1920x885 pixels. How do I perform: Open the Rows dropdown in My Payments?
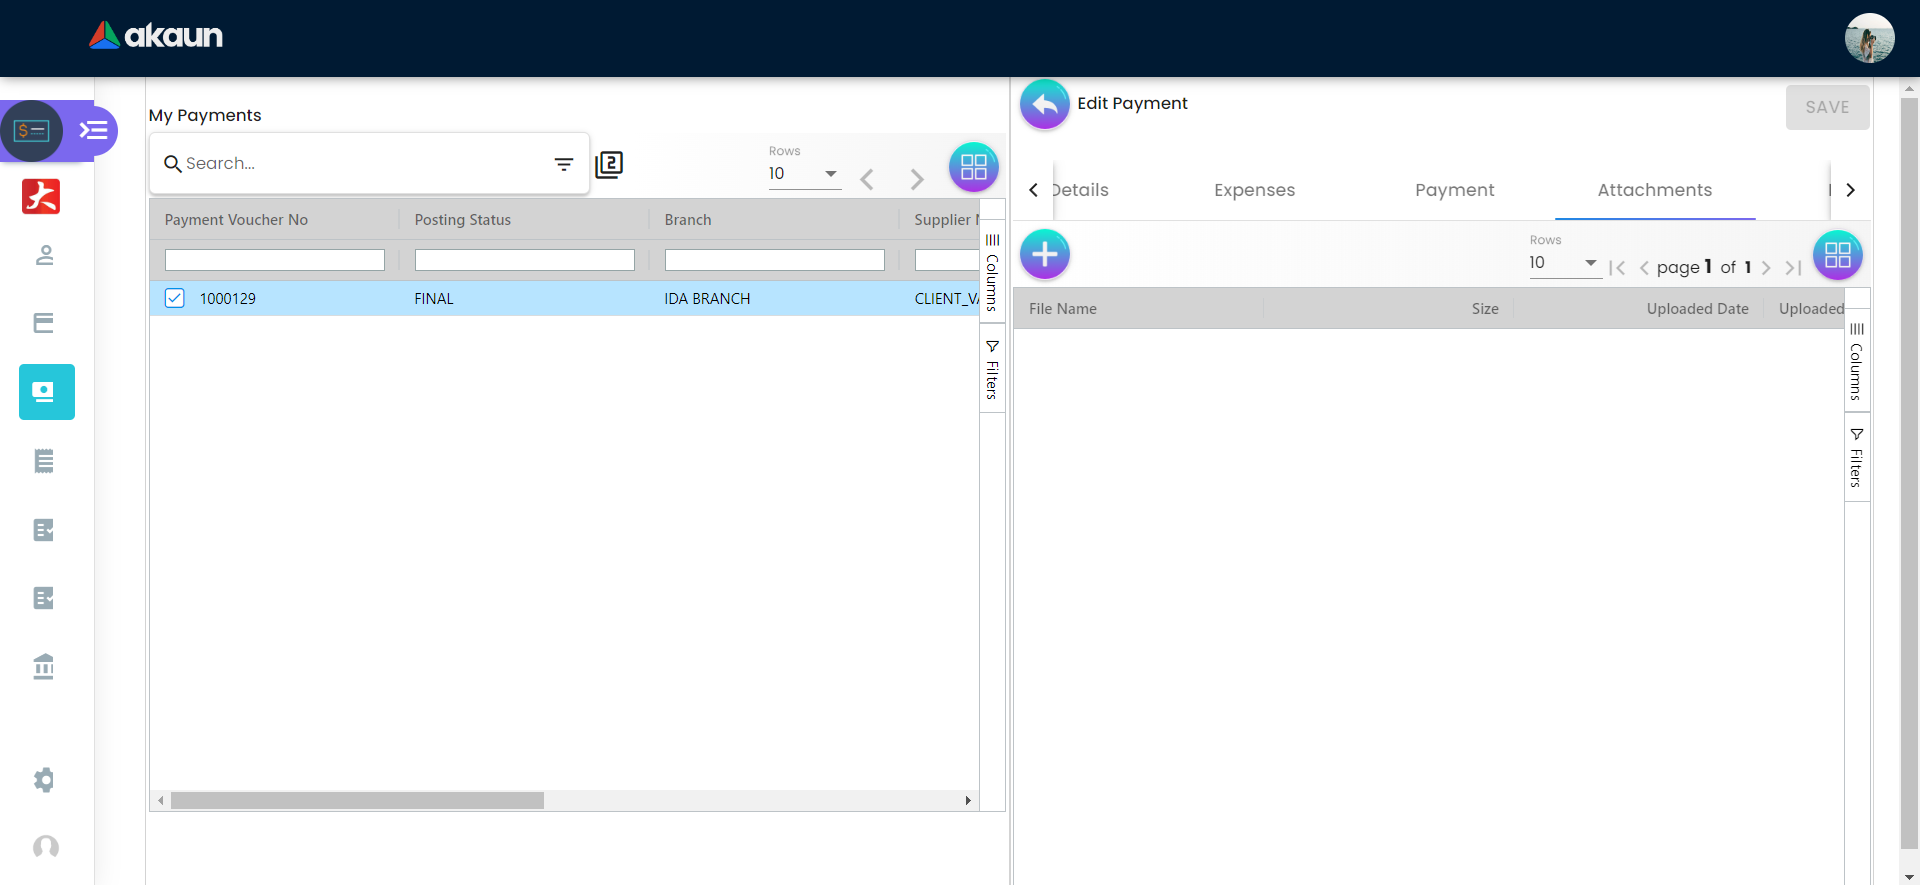pos(804,174)
